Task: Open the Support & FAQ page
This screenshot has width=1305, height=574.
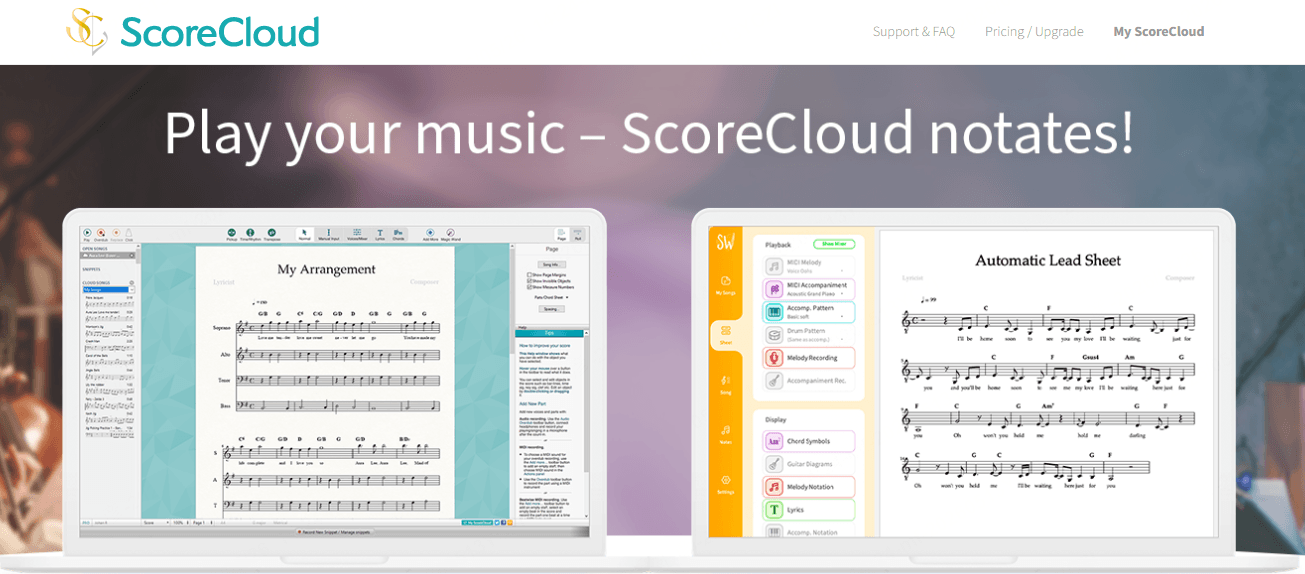Action: click(913, 31)
